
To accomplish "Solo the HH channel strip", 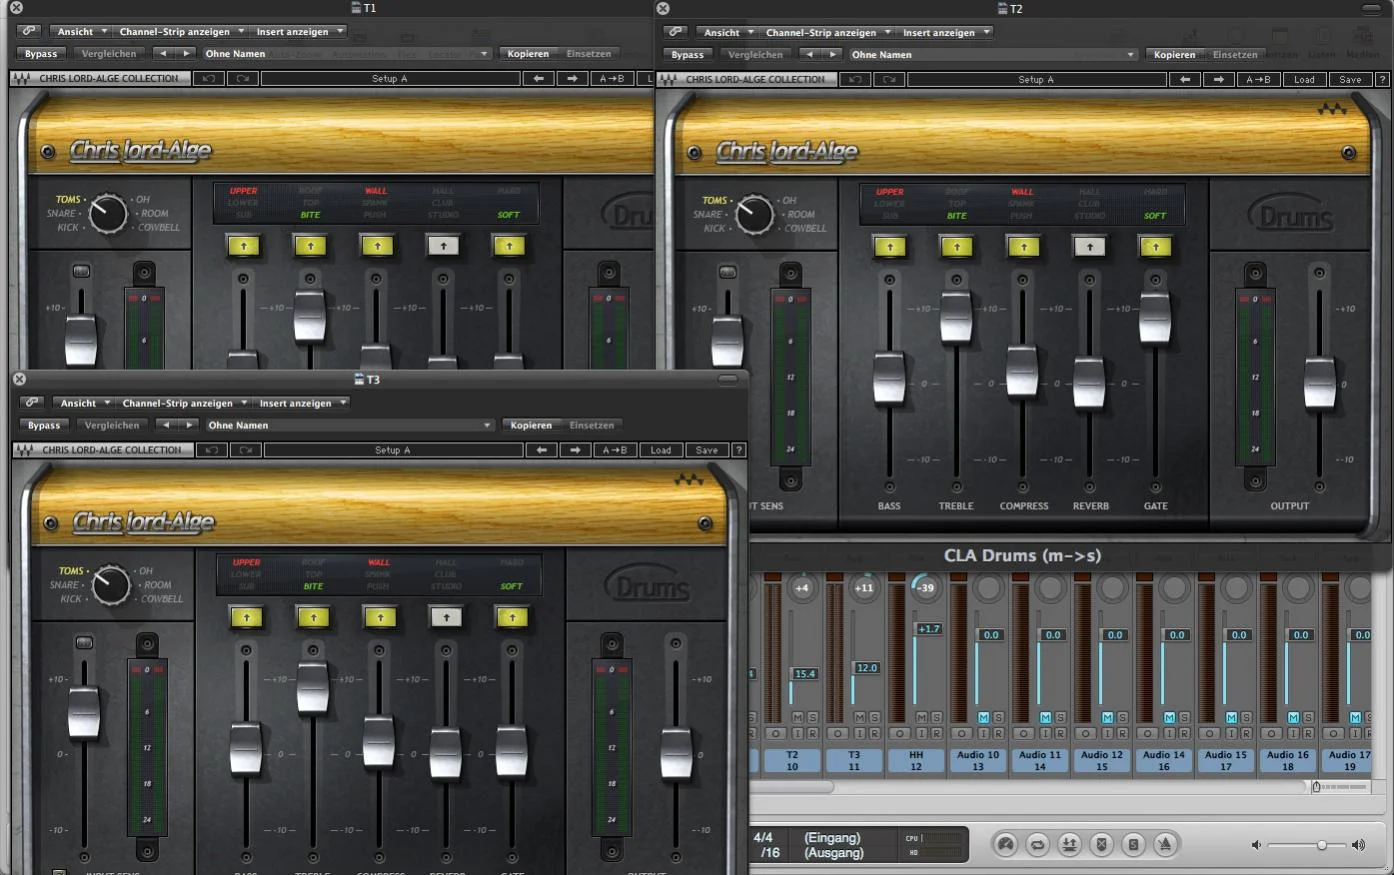I will pos(936,718).
